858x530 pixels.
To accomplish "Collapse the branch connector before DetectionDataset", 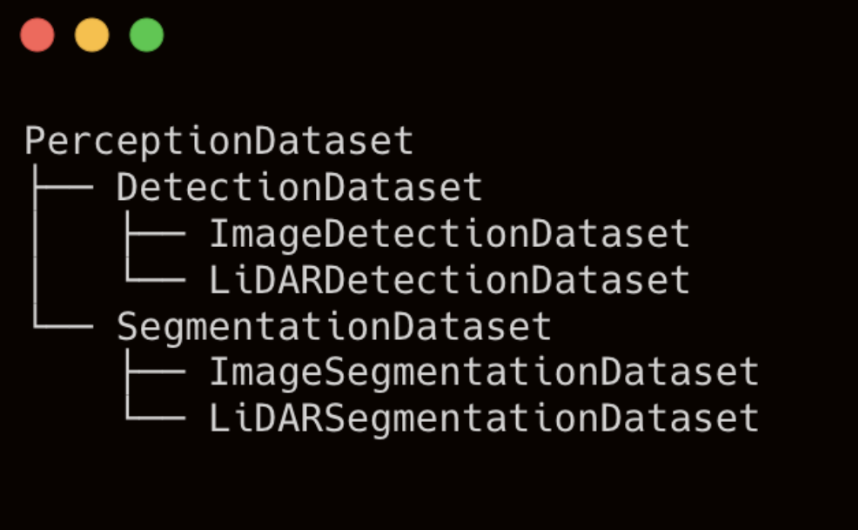I will [x=62, y=187].
